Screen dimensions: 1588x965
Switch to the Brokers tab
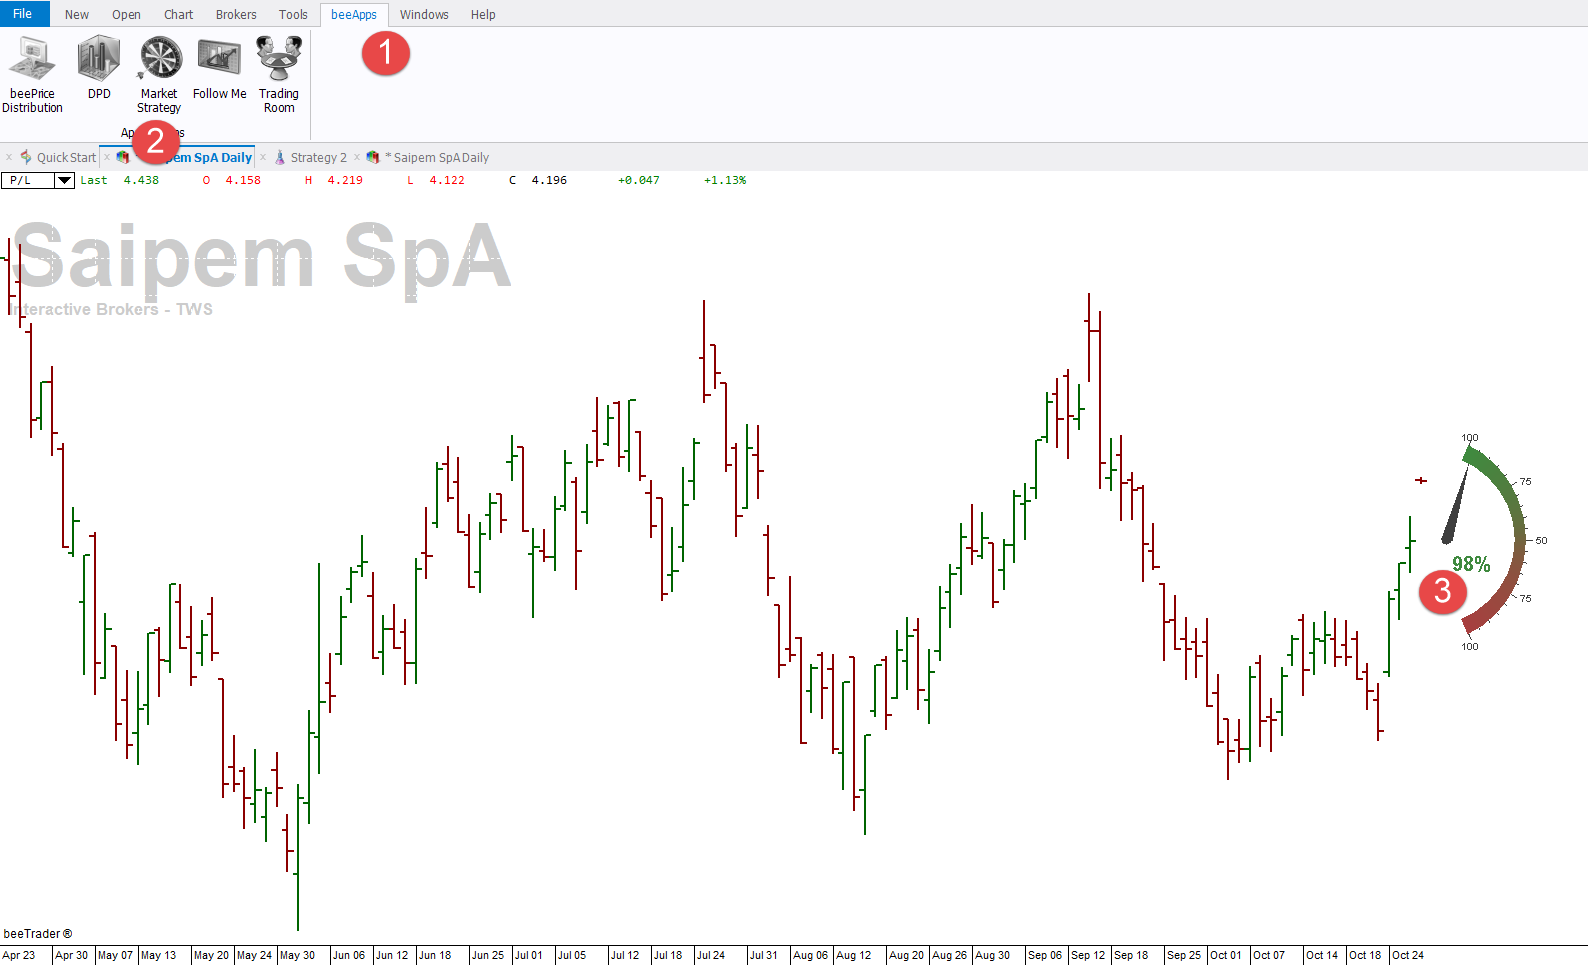click(236, 14)
